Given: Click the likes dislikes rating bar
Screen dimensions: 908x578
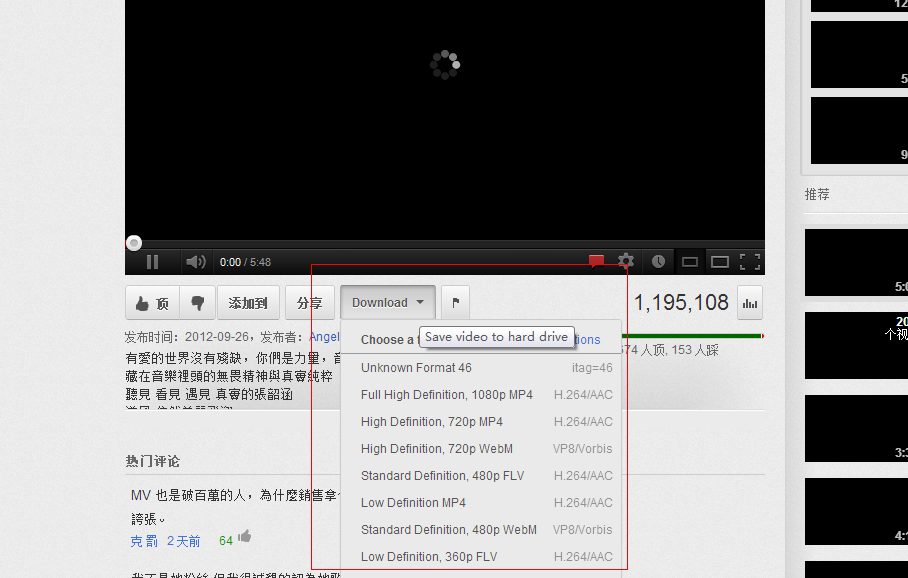Looking at the screenshot, I should [x=692, y=336].
